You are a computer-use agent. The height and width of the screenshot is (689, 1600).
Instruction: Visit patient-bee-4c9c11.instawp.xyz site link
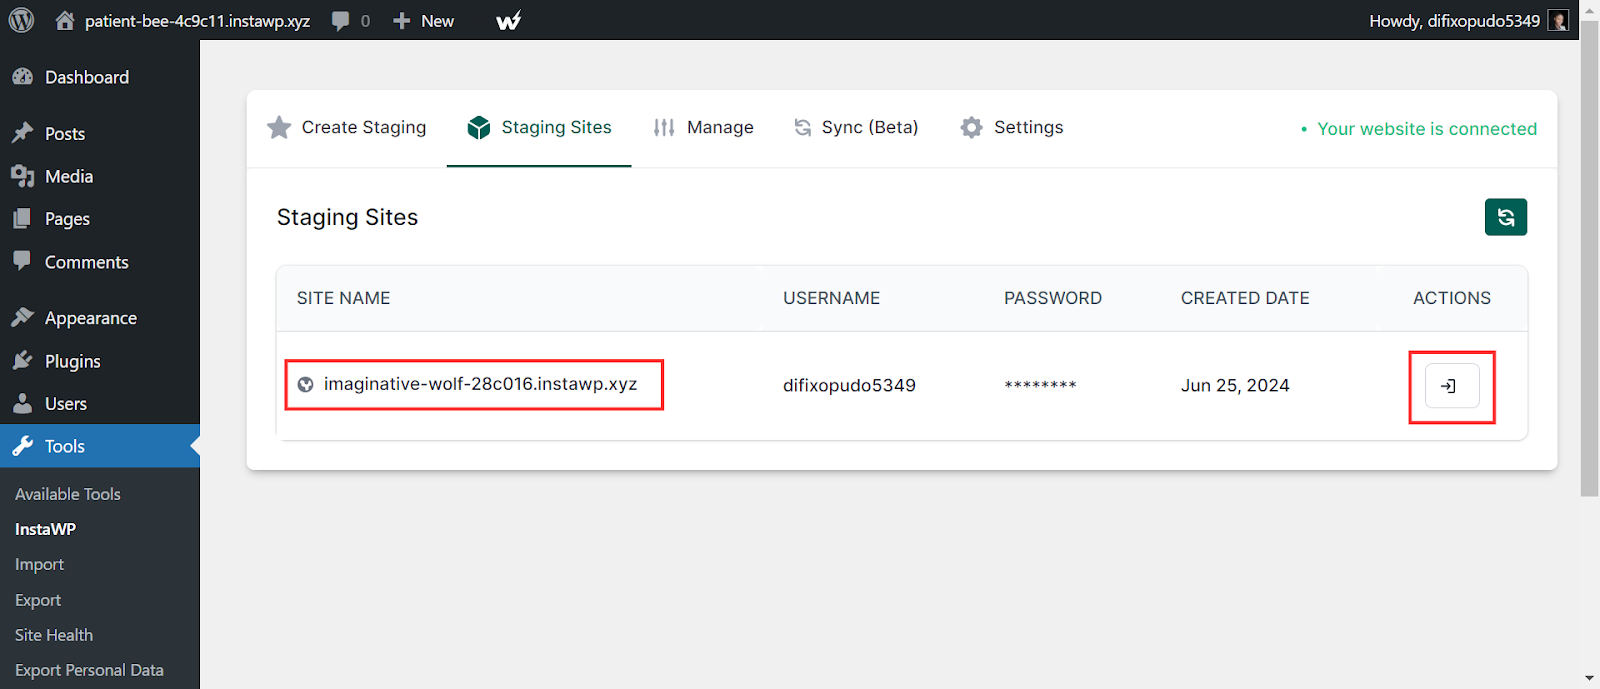click(197, 21)
